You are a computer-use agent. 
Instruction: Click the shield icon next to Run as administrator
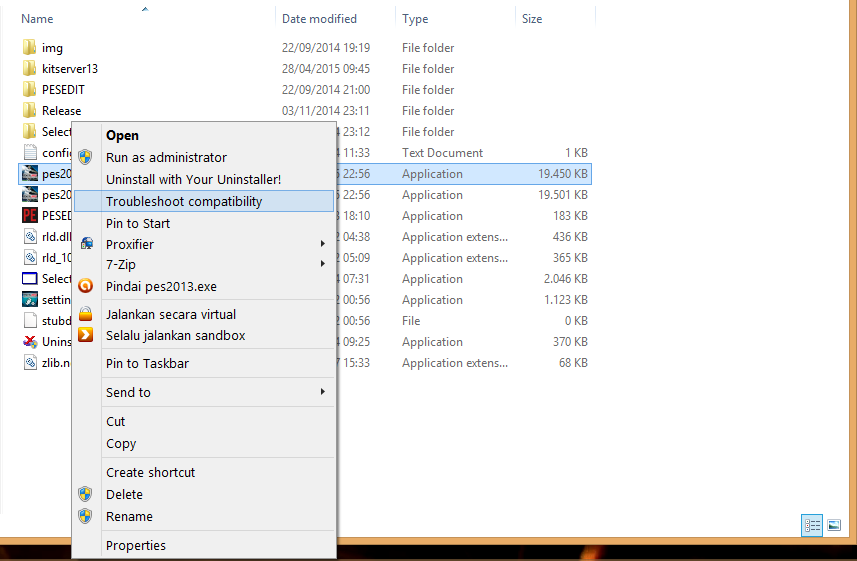tap(85, 157)
